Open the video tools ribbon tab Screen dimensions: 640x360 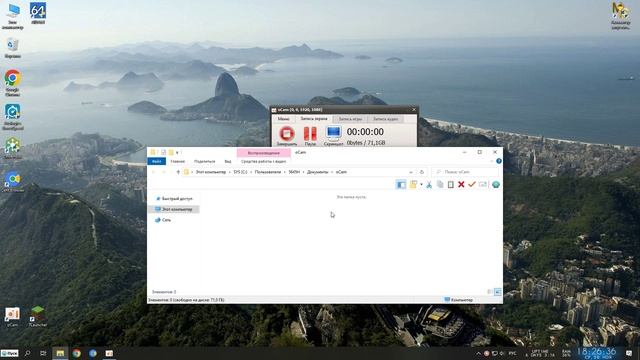coord(264,162)
